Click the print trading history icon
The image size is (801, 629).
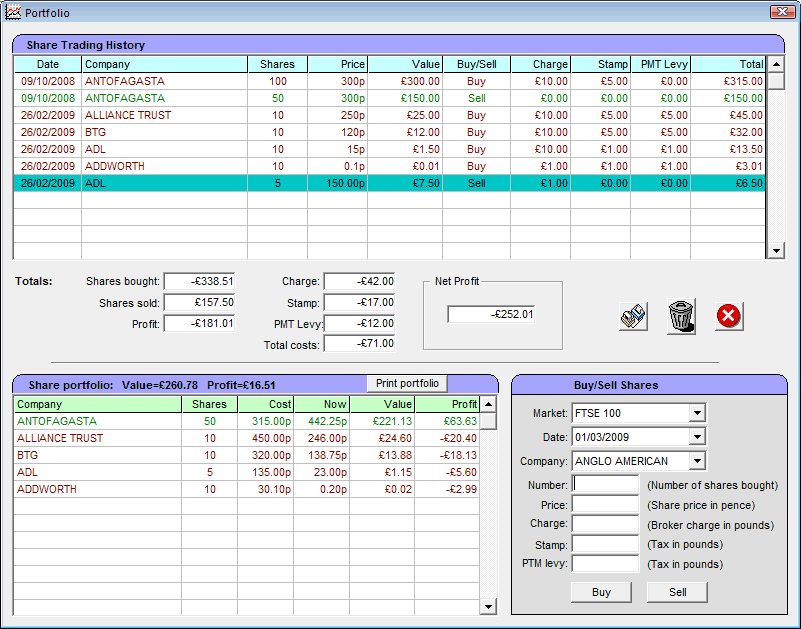point(633,316)
